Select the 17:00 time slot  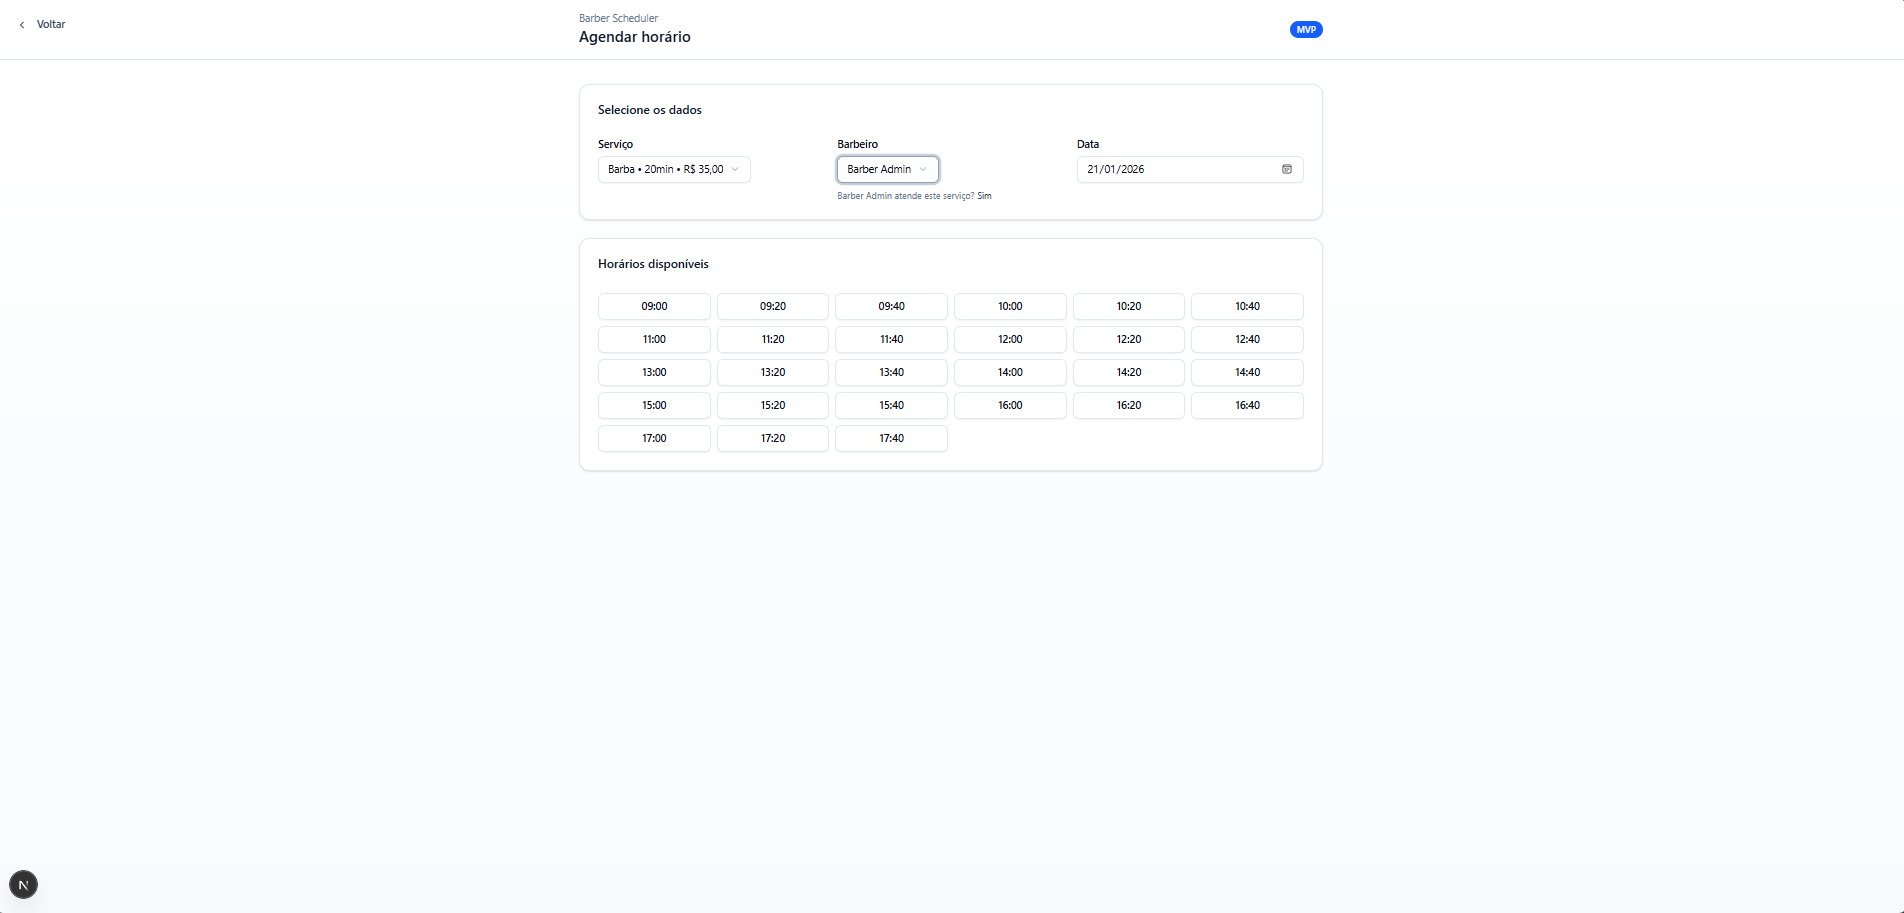[x=654, y=438]
